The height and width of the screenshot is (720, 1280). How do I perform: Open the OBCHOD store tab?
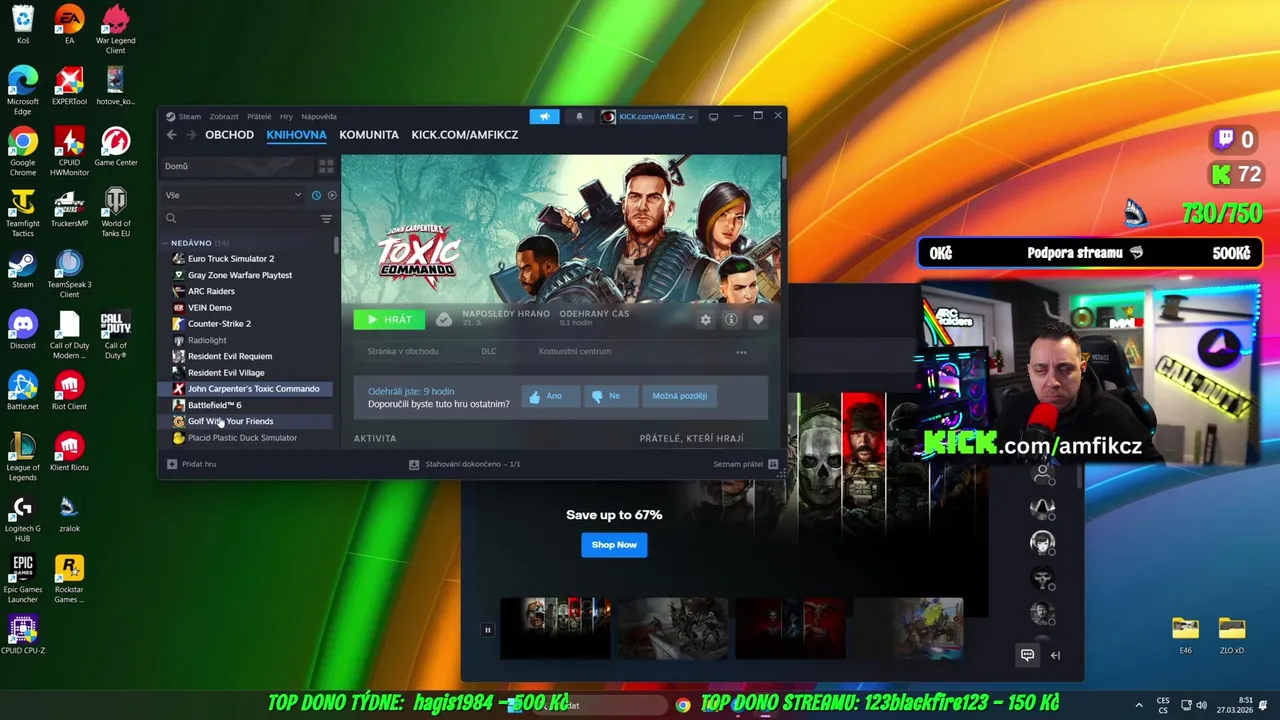(x=229, y=135)
